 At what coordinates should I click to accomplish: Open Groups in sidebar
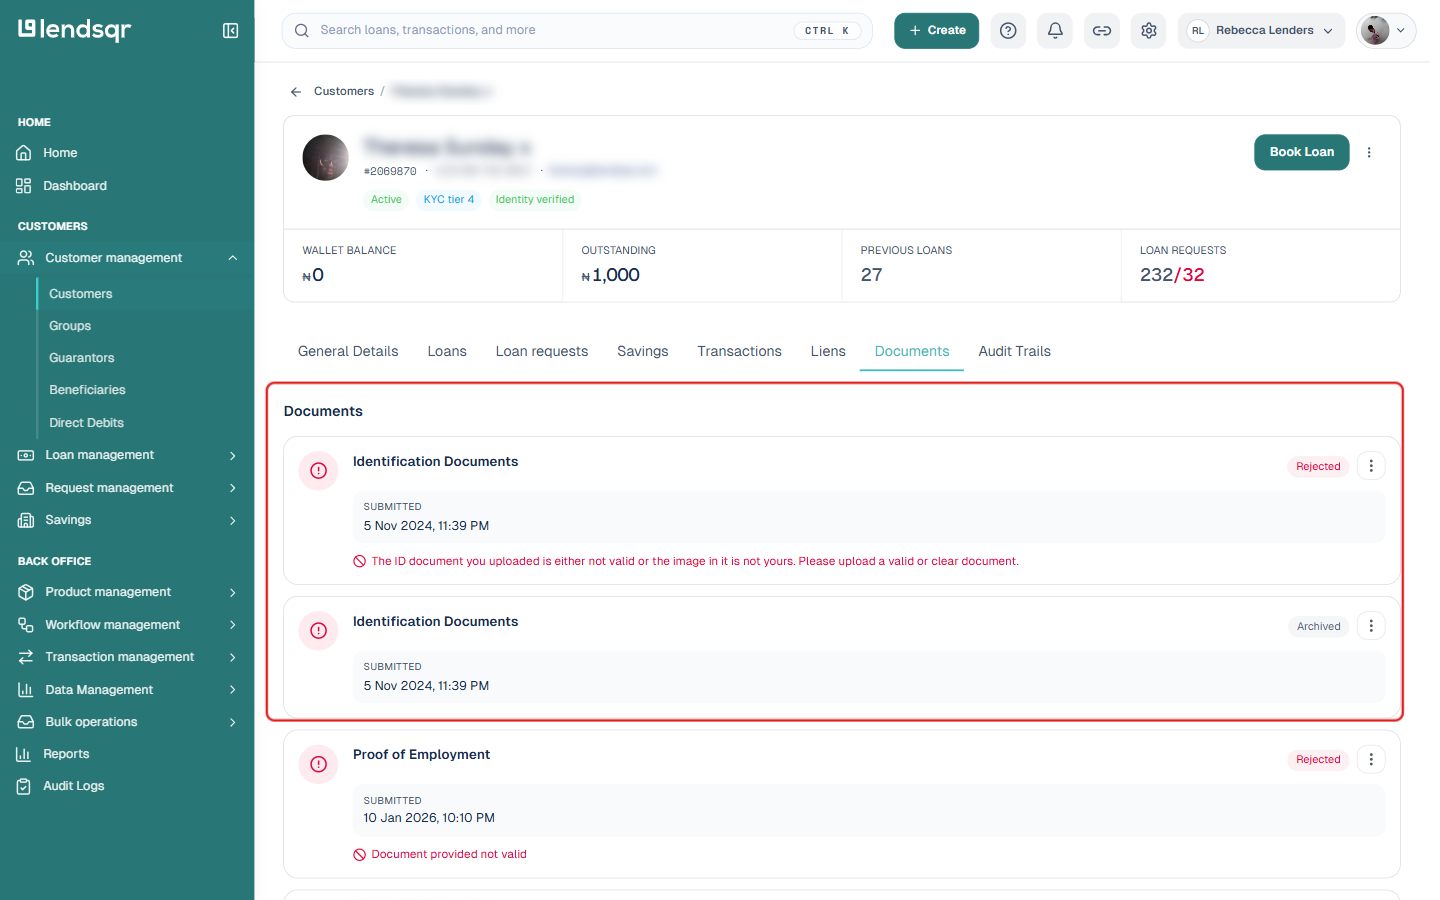click(70, 326)
